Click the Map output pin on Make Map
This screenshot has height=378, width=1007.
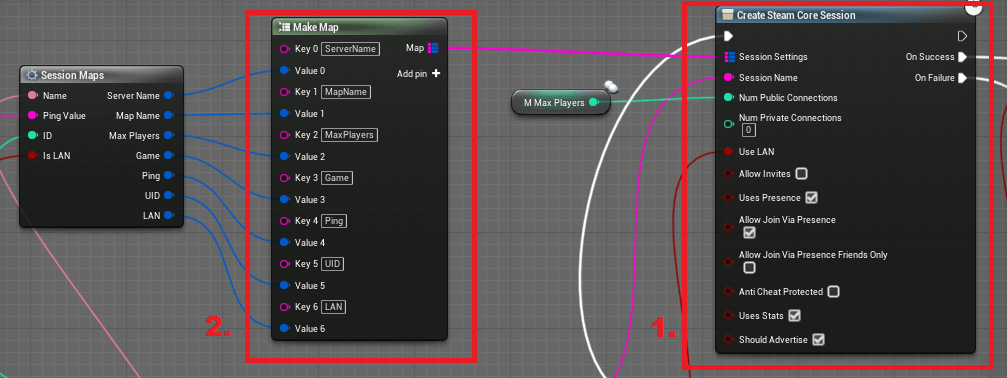(433, 48)
